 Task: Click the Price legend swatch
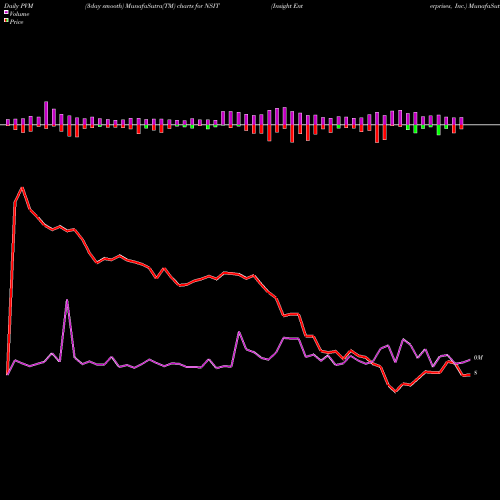pos(6,21)
